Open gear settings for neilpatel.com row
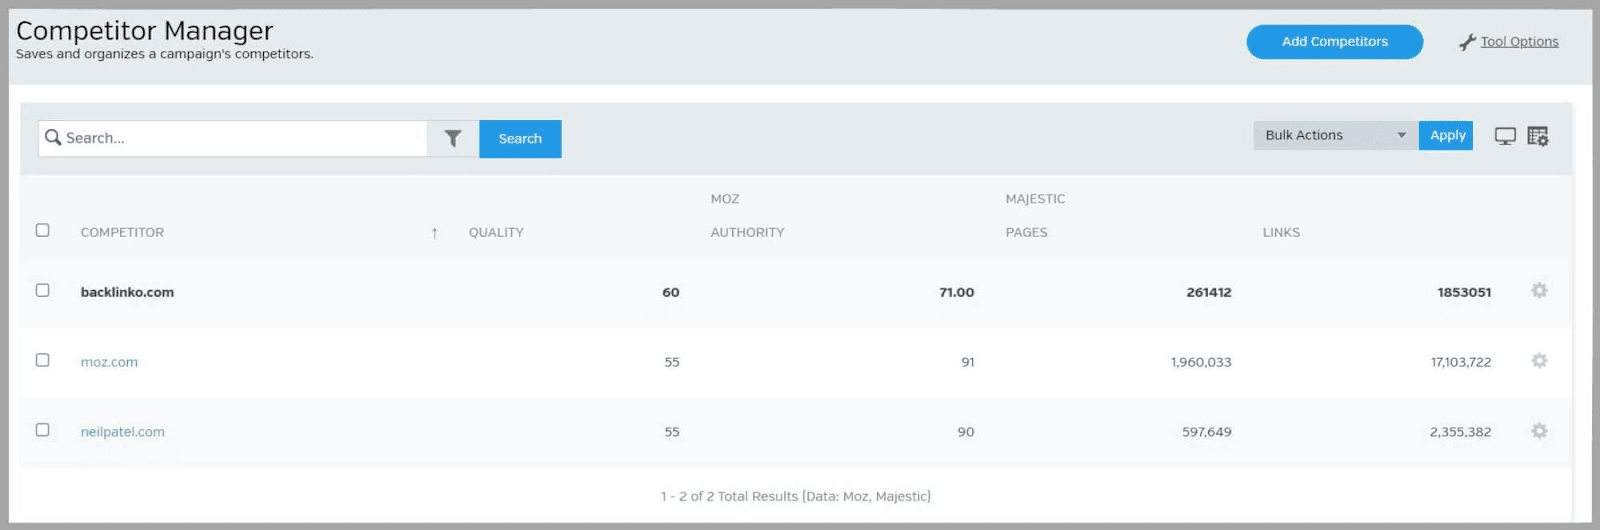1600x530 pixels. point(1539,431)
